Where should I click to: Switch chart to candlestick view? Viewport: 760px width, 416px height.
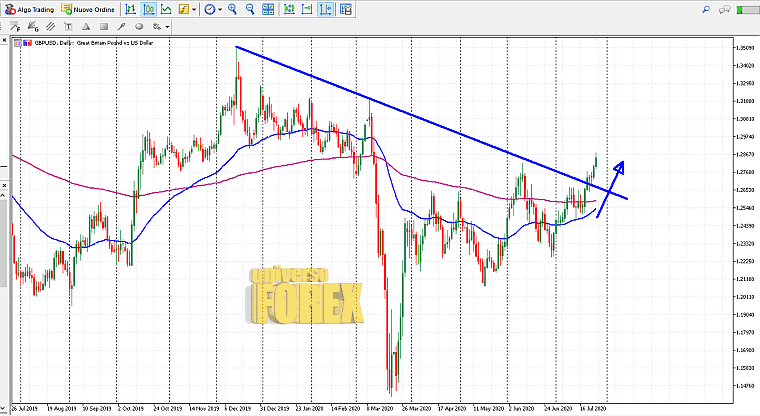[149, 9]
